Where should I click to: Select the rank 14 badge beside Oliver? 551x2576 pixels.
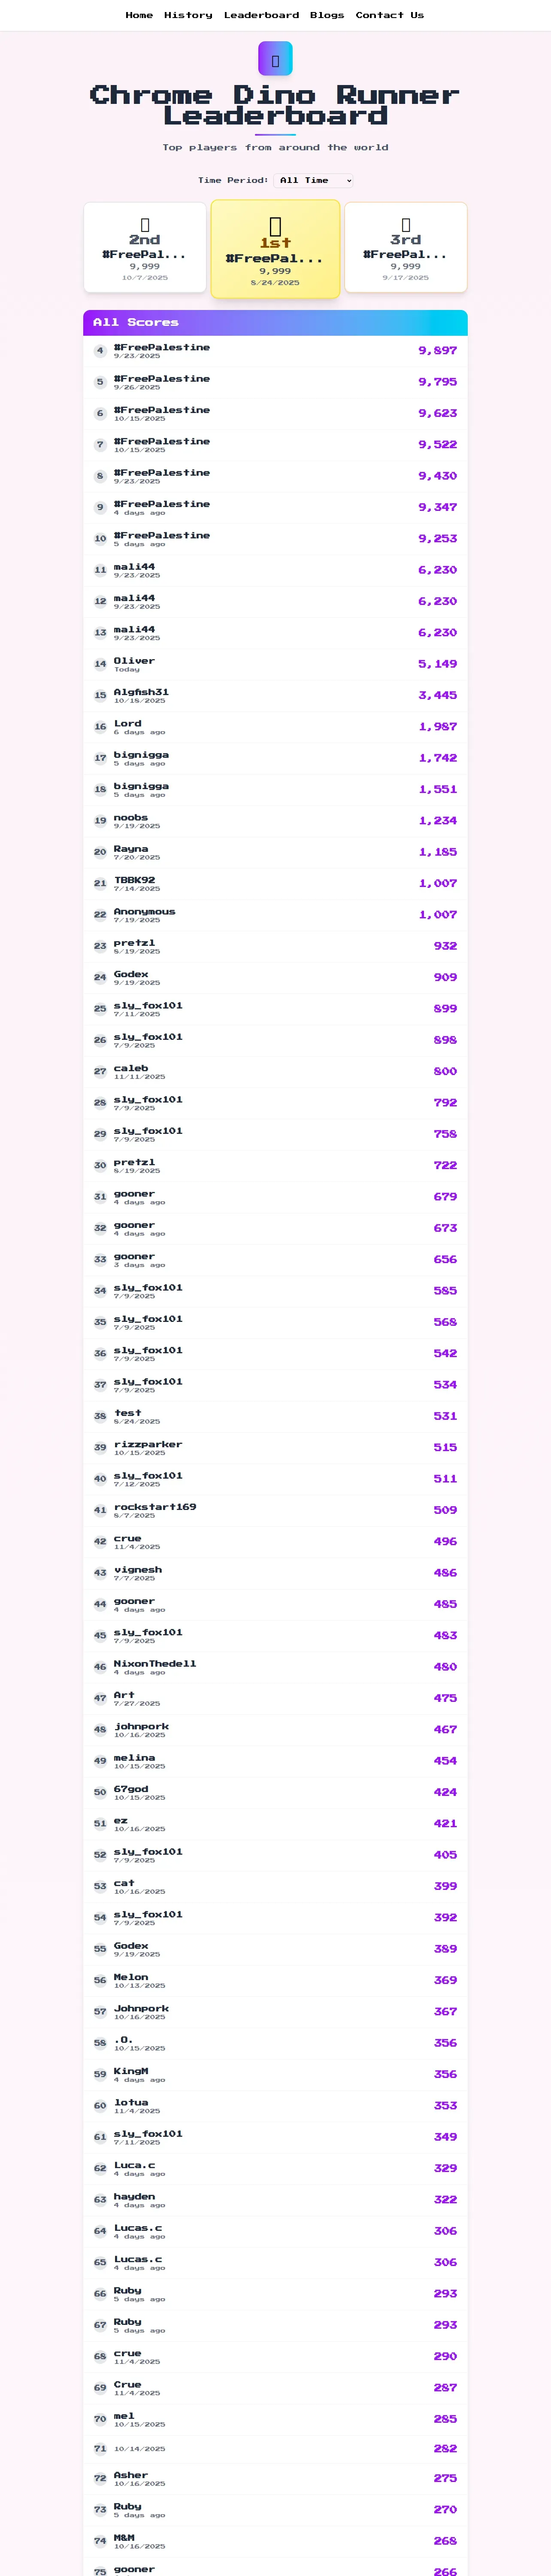[x=100, y=664]
